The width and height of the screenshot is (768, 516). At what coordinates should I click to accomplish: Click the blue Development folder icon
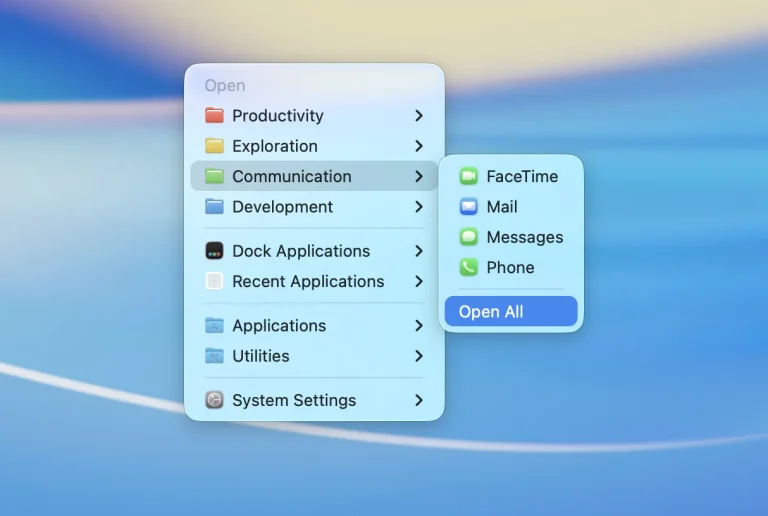(214, 207)
